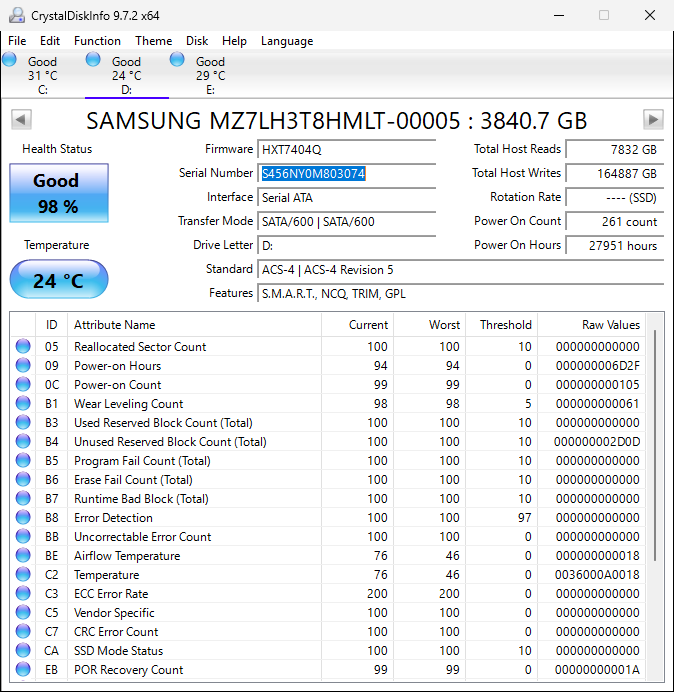Click the Error Detection threshold value 97
This screenshot has width=674, height=692.
pyautogui.click(x=524, y=518)
